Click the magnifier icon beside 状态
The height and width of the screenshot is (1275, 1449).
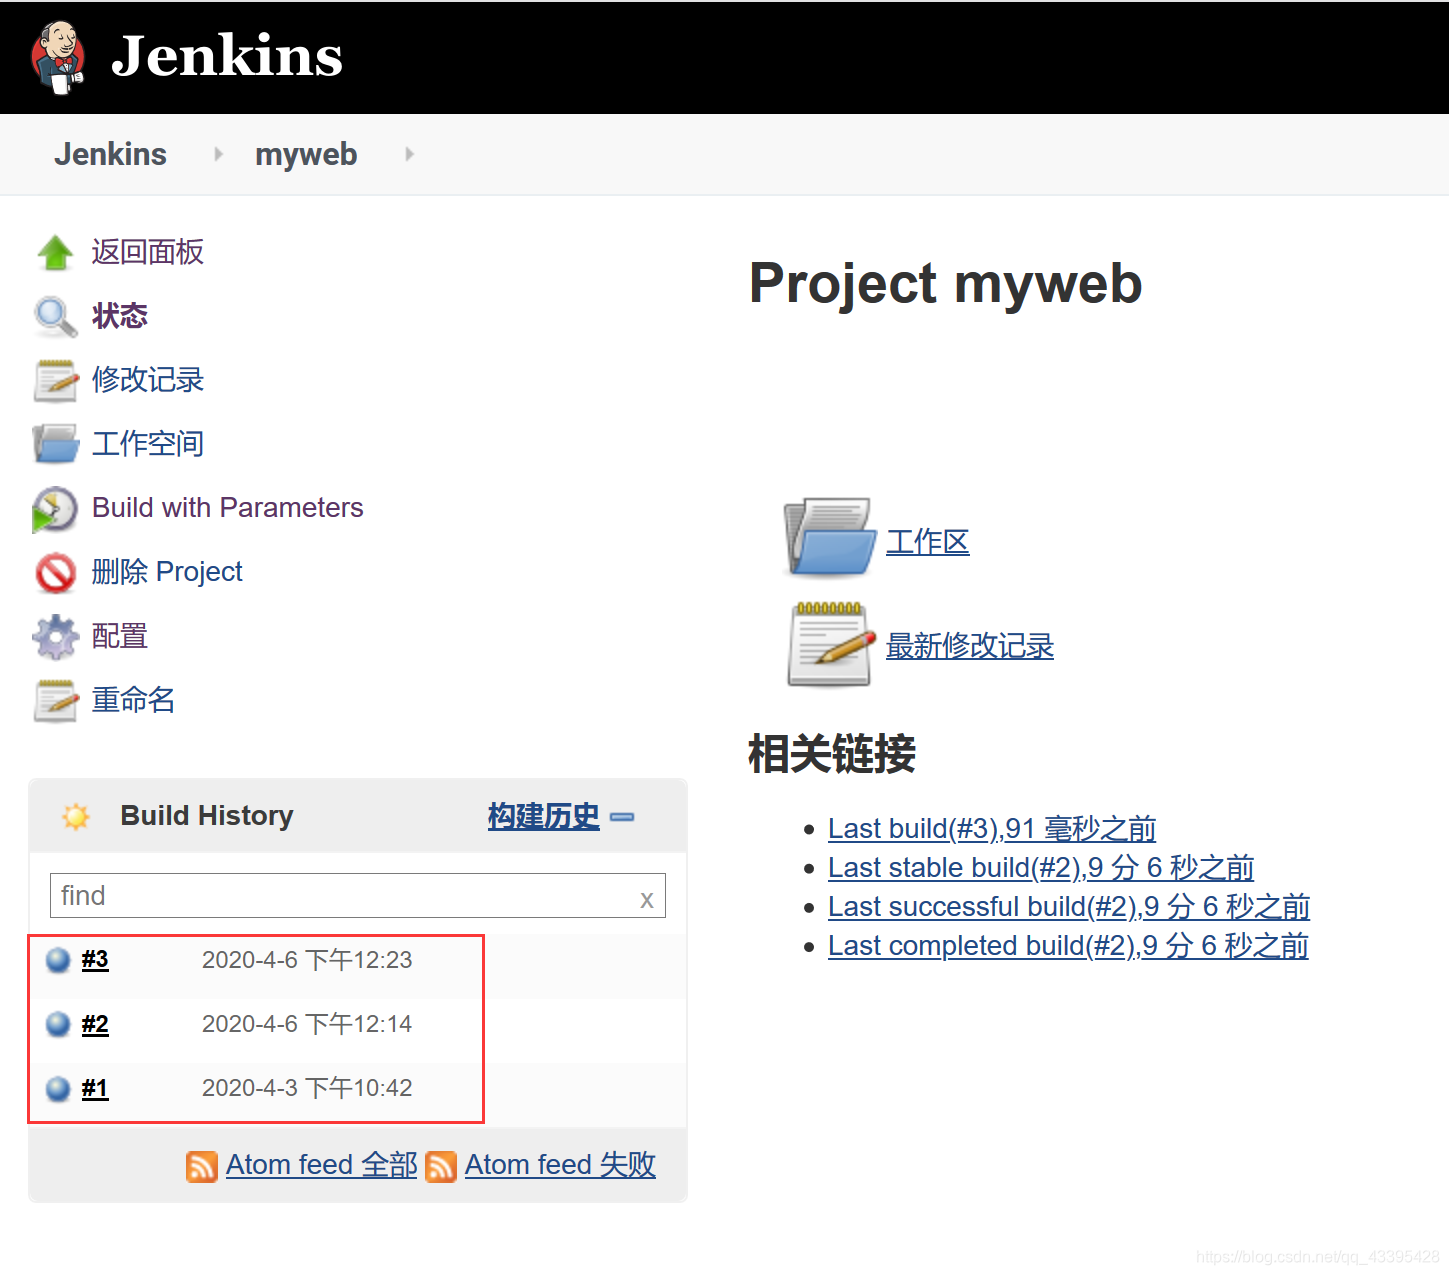[x=55, y=317]
